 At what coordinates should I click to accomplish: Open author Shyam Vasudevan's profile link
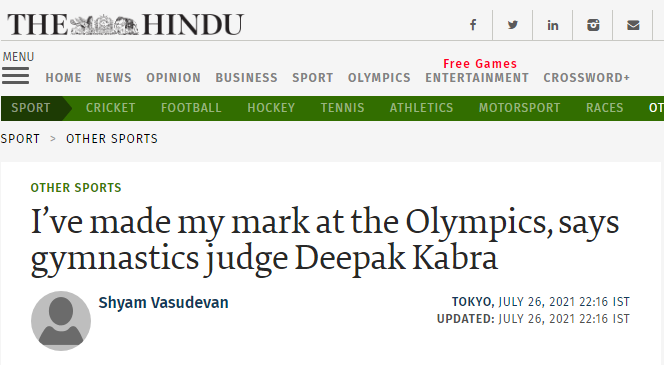tap(163, 303)
